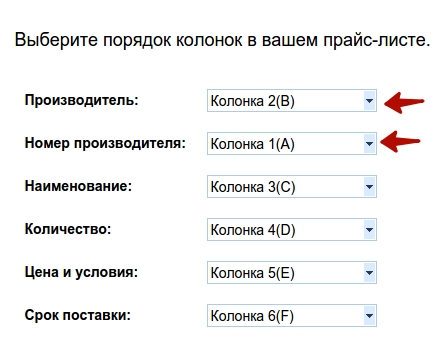This screenshot has width=443, height=360.
Task: Click the Колонка 6(F) combo box text
Action: click(x=252, y=316)
